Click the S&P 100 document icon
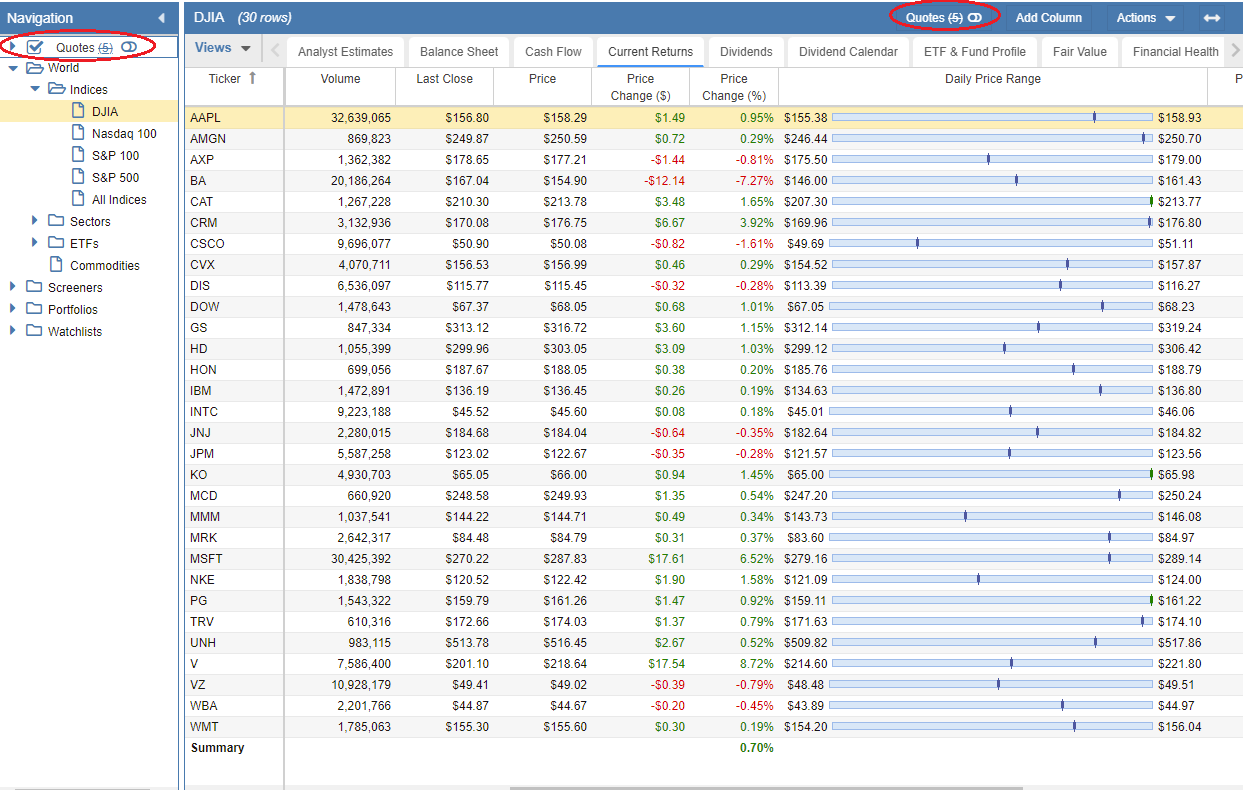Screen dimensions: 1243x790 (x=78, y=155)
